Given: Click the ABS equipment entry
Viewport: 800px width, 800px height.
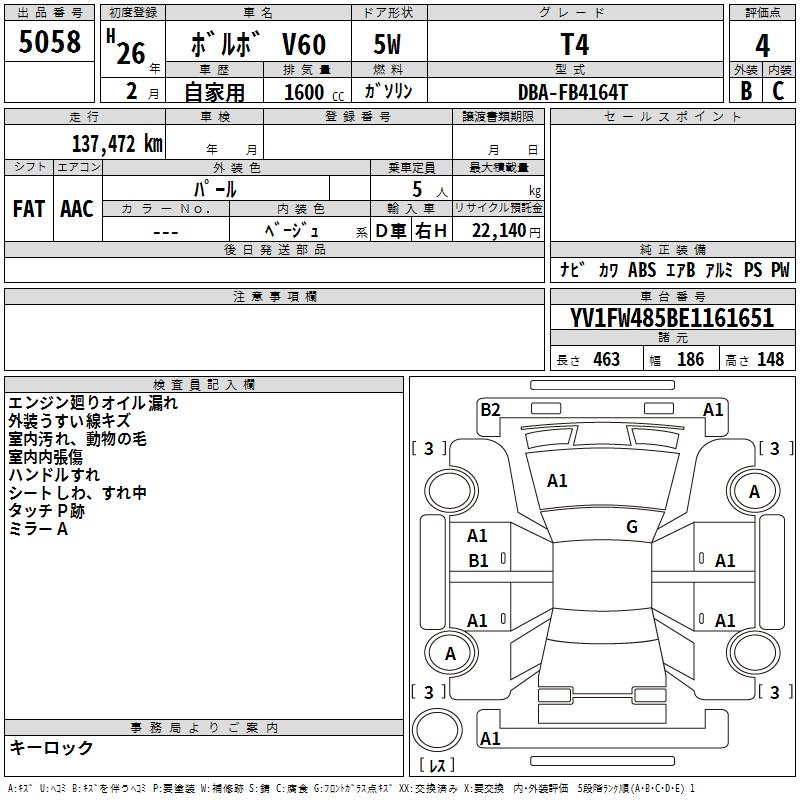Looking at the screenshot, I should [x=642, y=269].
